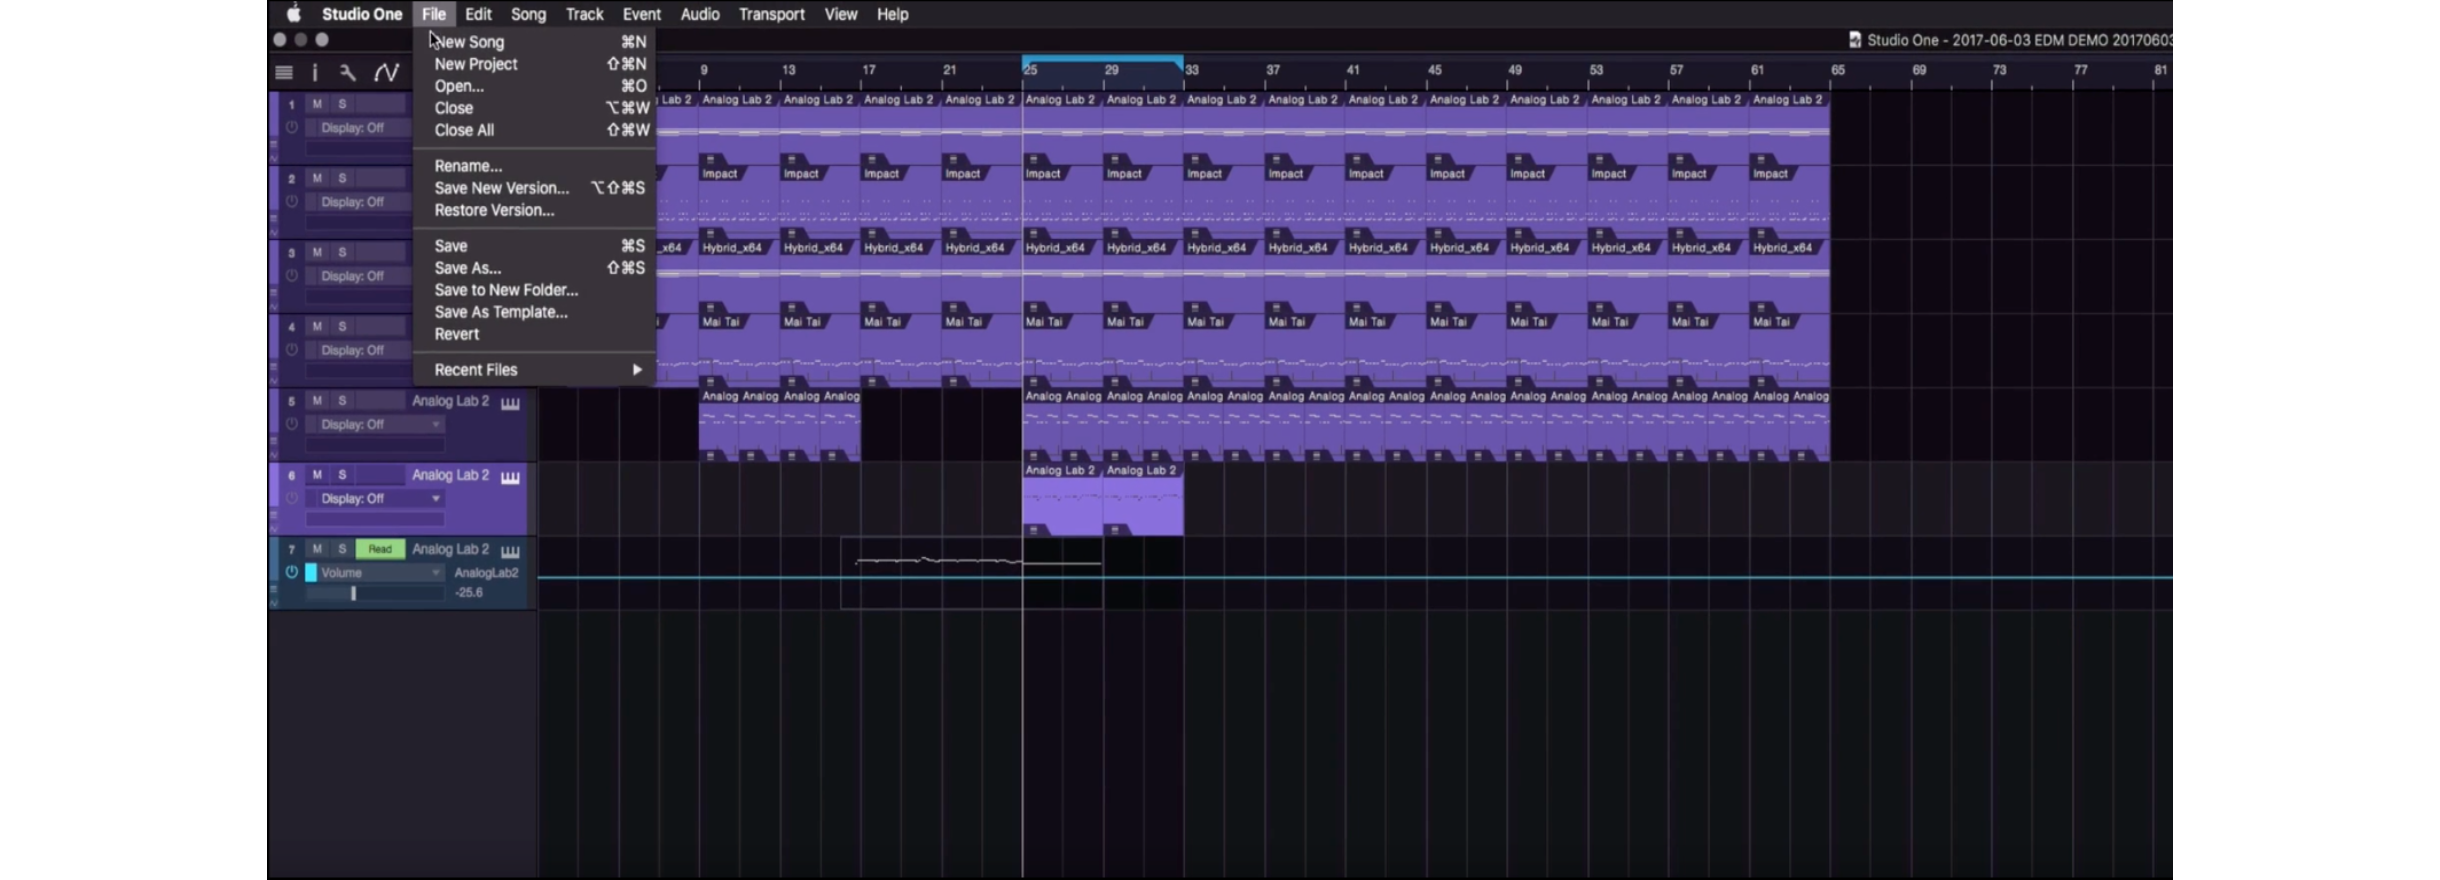Viewport: 2440px width, 880px height.
Task: Select the track 6 Analog Lab 2 clip at bar 25
Action: [x=1062, y=499]
